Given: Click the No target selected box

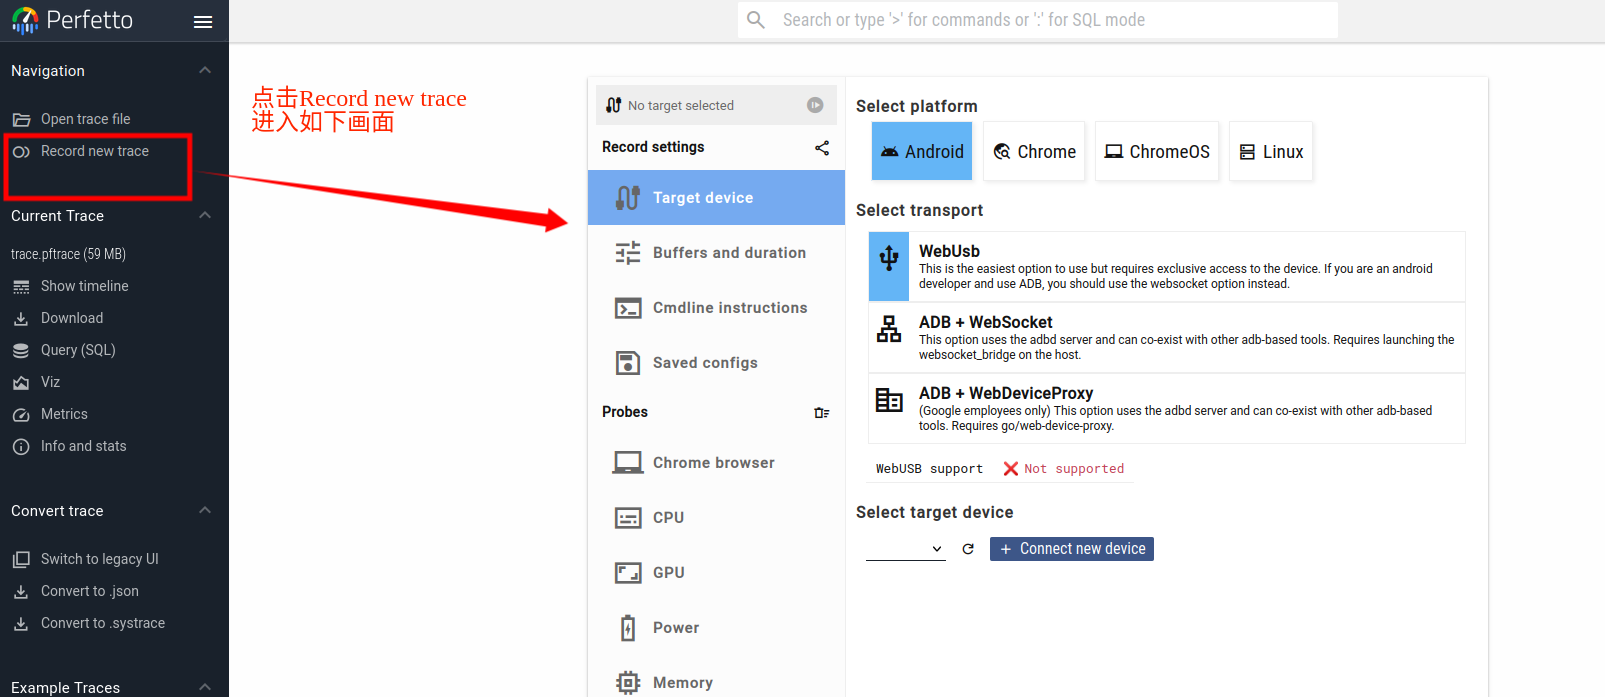Looking at the screenshot, I should pos(716,105).
